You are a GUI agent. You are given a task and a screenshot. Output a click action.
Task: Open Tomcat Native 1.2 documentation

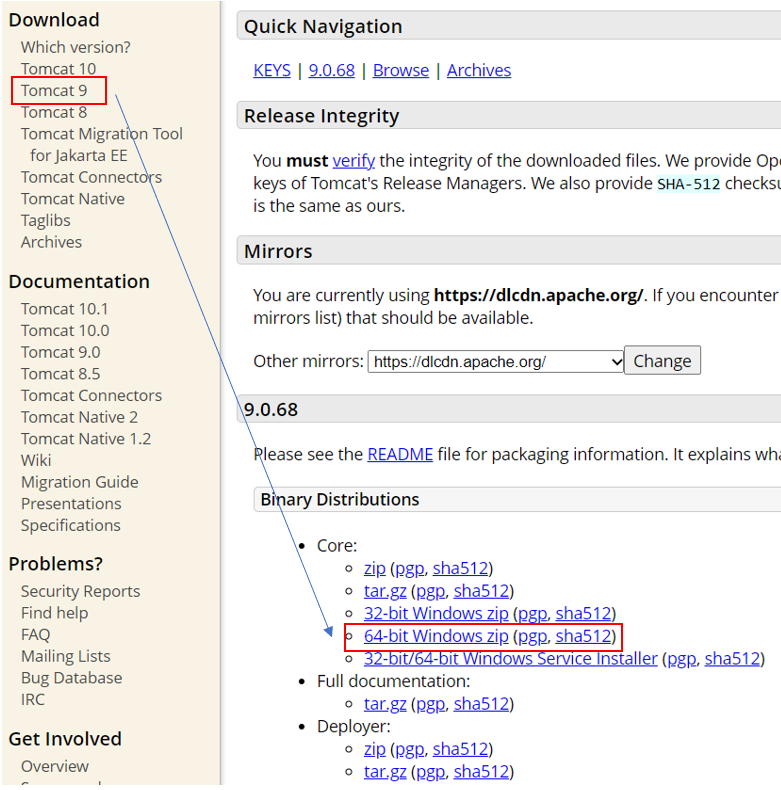coord(86,439)
